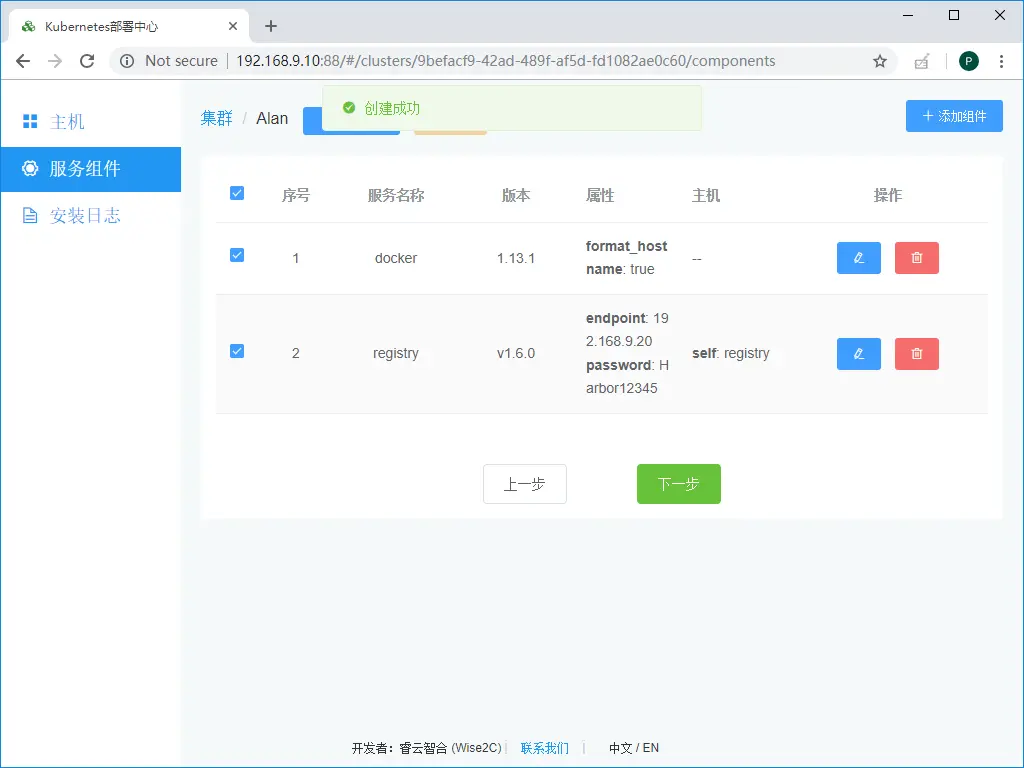Screen dimensions: 1024x768
Task: Open the profile avatar P
Action: tap(968, 61)
